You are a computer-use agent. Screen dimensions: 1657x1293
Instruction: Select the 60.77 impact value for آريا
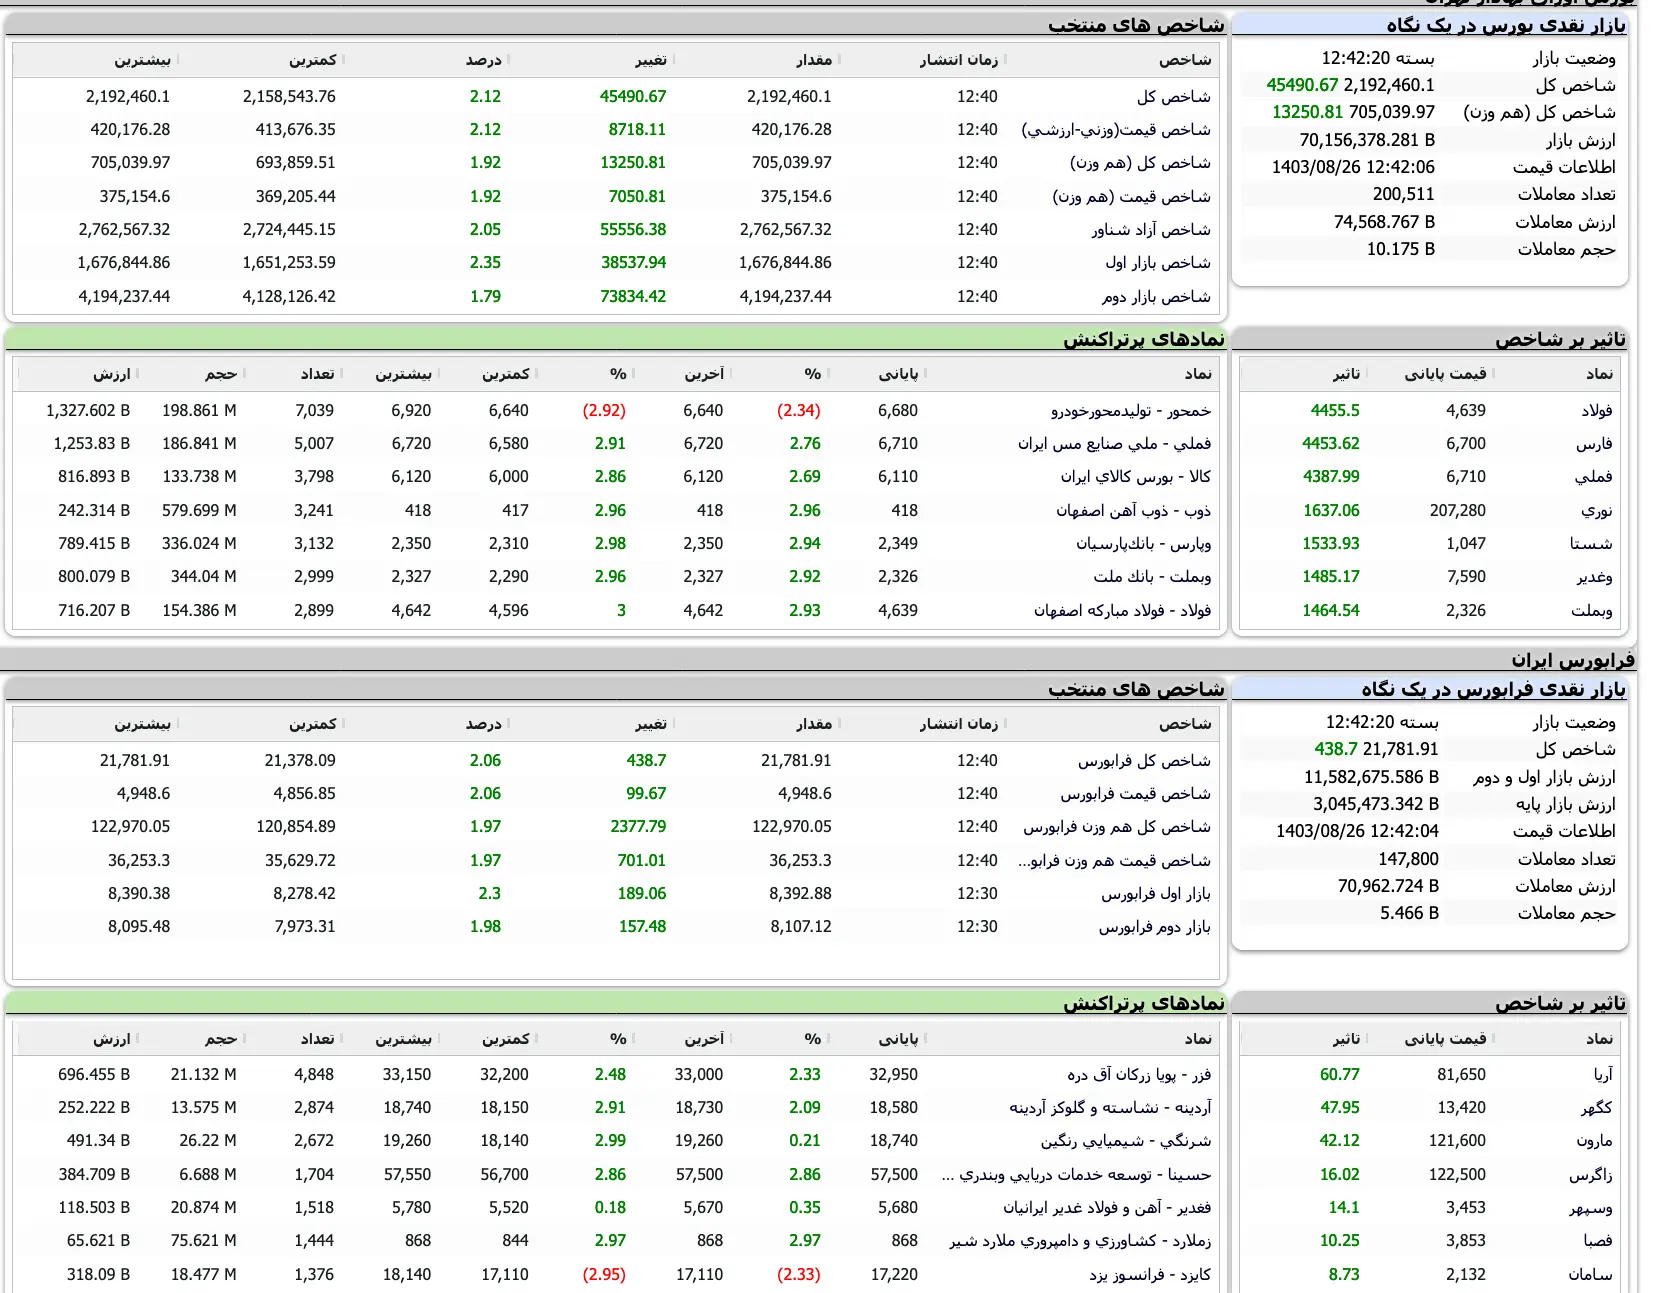click(1340, 1075)
